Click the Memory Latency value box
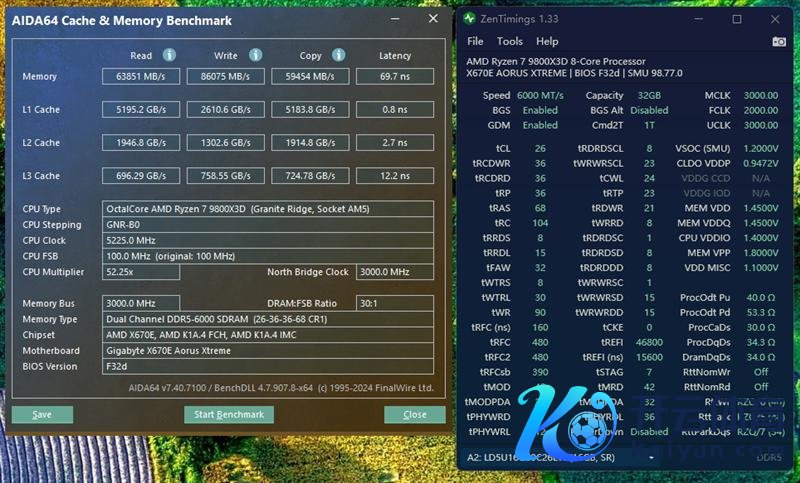 pos(395,76)
